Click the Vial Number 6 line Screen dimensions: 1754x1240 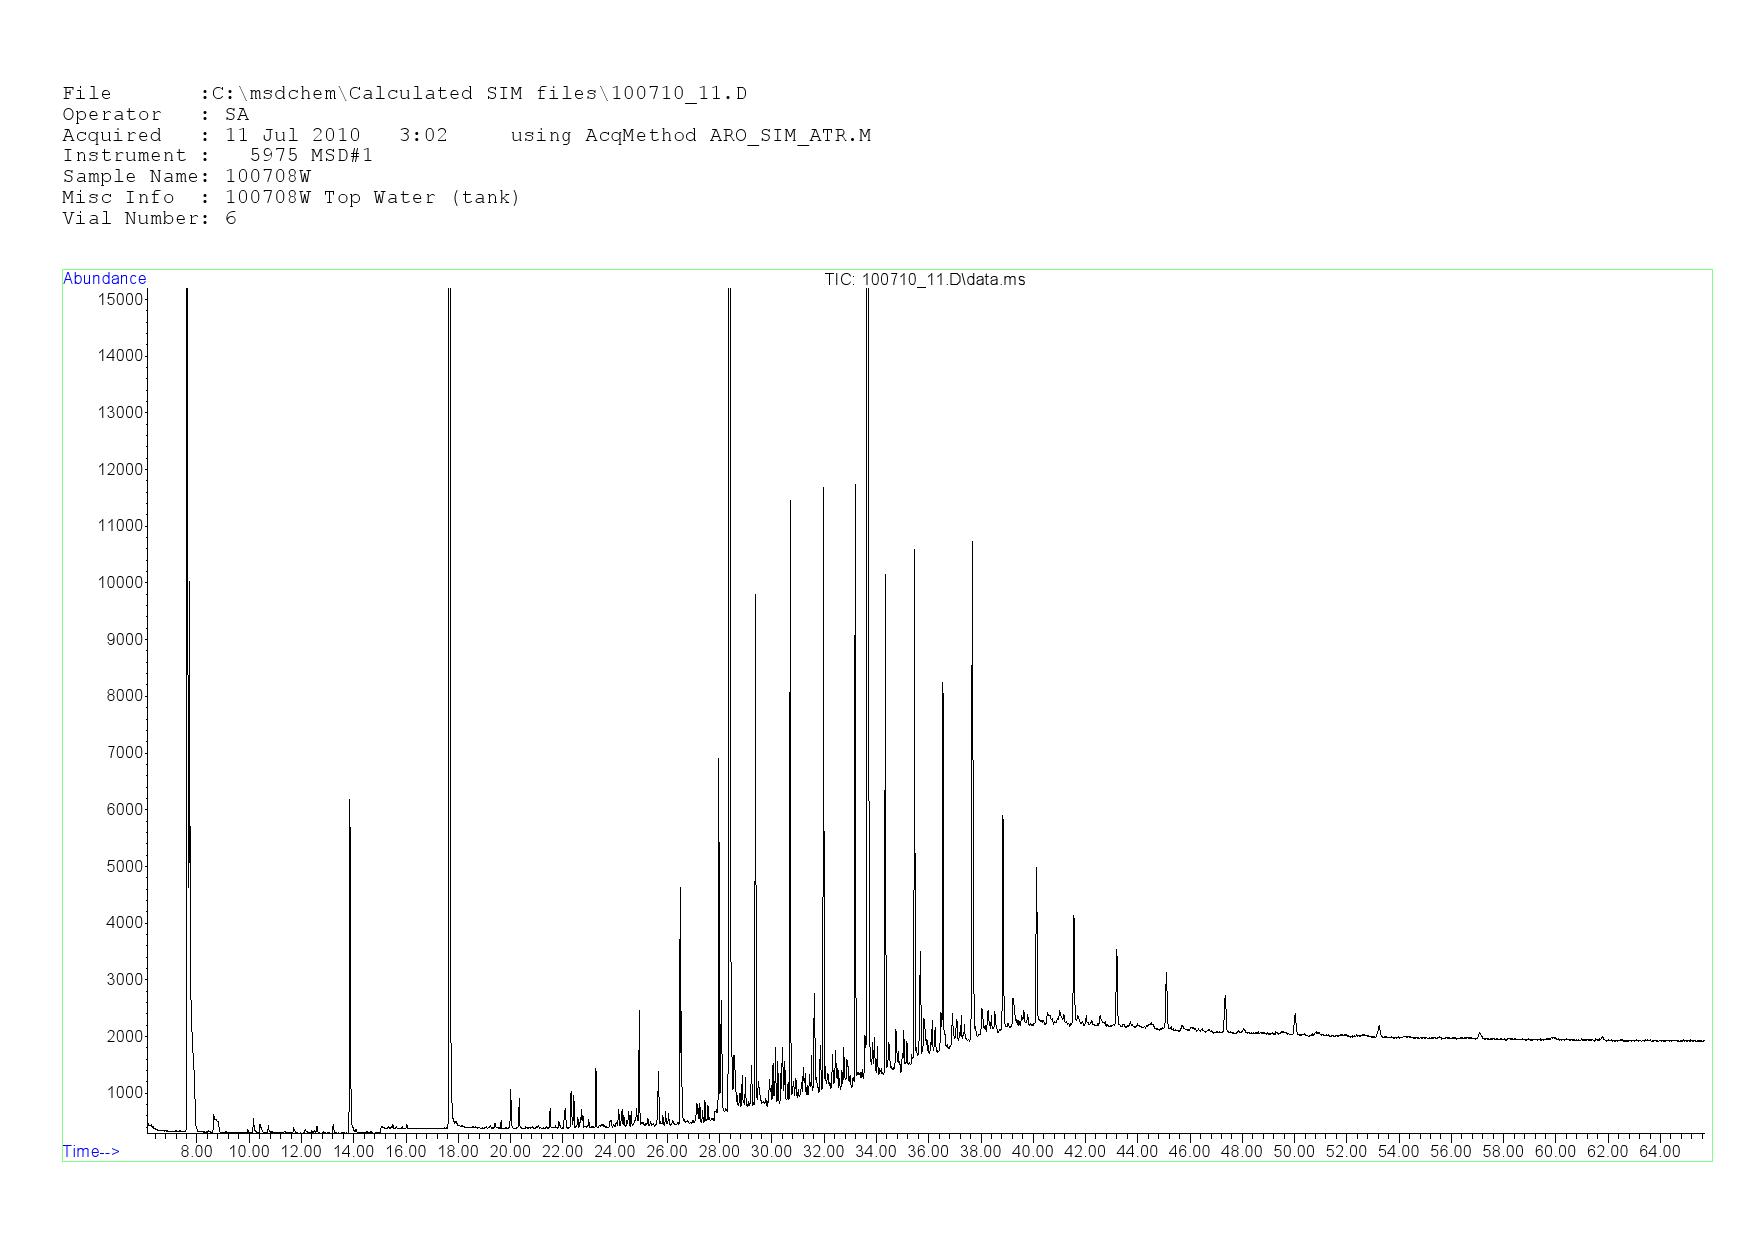[149, 219]
